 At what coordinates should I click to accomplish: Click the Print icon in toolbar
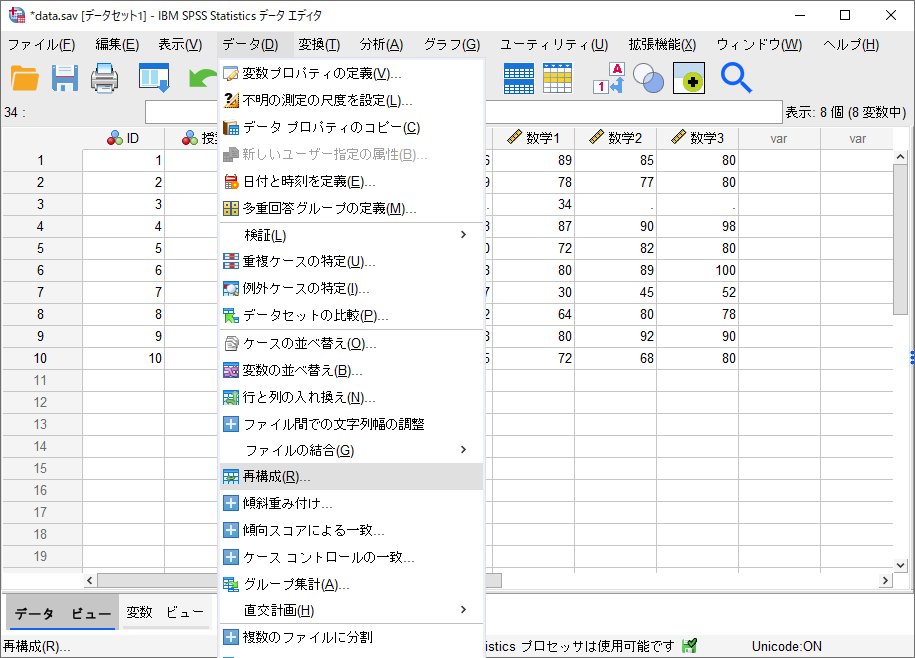105,78
